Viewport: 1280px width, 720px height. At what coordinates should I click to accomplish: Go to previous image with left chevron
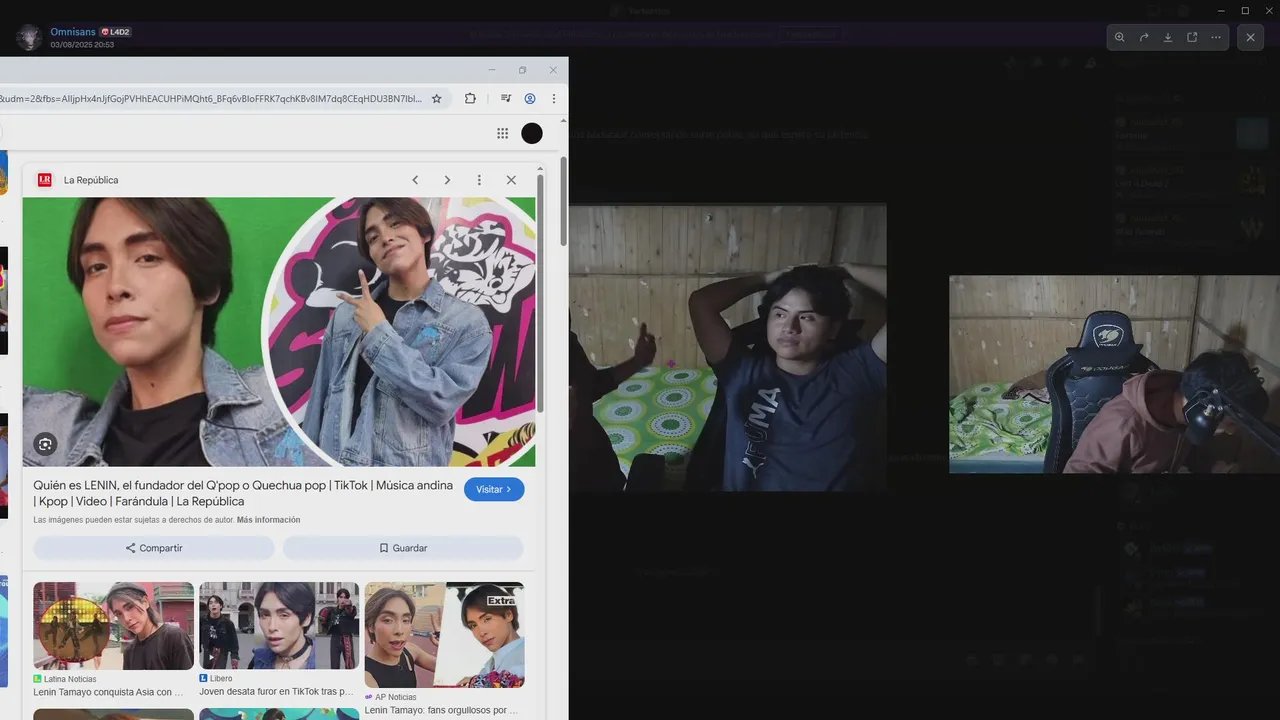(415, 180)
